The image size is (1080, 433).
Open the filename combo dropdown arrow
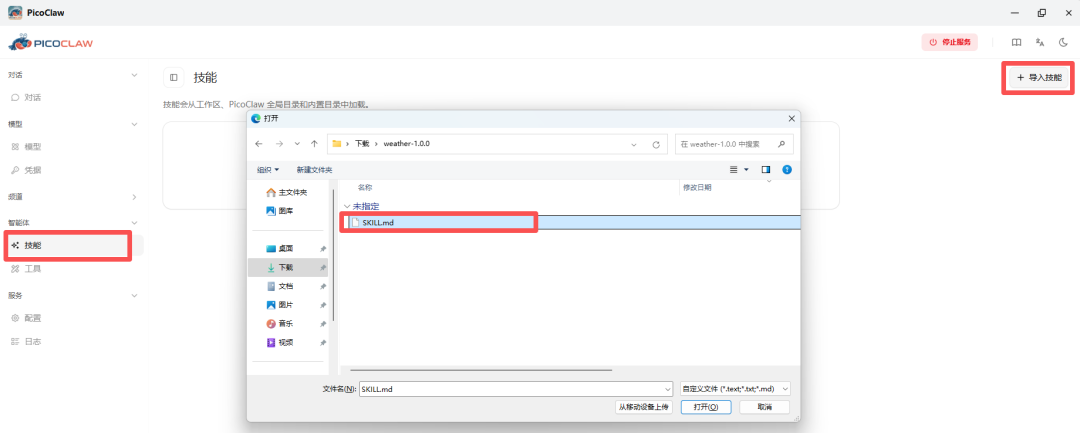(667, 389)
